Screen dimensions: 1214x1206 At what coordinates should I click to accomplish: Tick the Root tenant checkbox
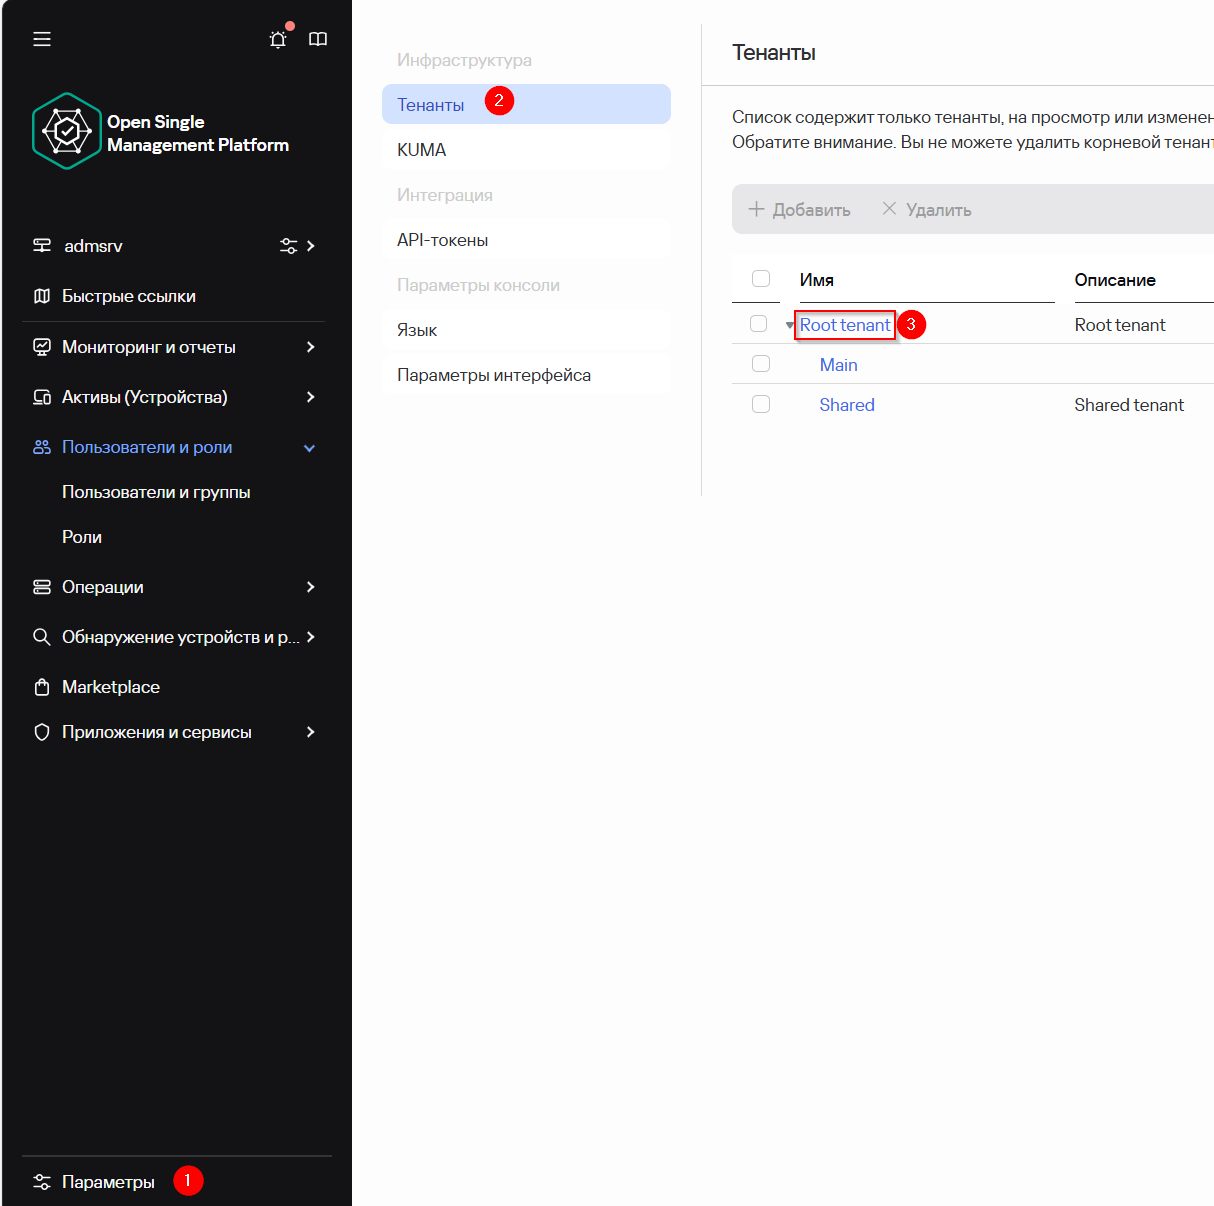759,324
